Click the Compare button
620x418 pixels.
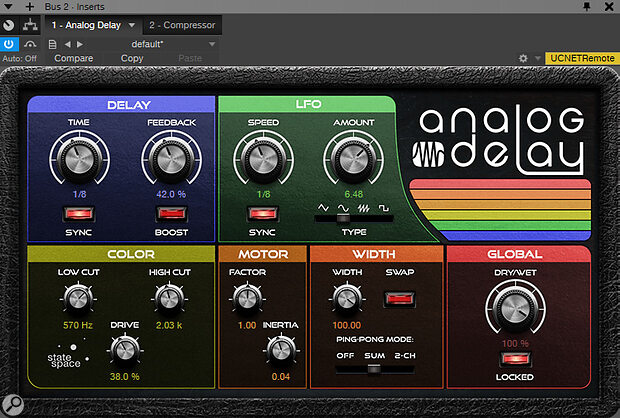(x=74, y=58)
